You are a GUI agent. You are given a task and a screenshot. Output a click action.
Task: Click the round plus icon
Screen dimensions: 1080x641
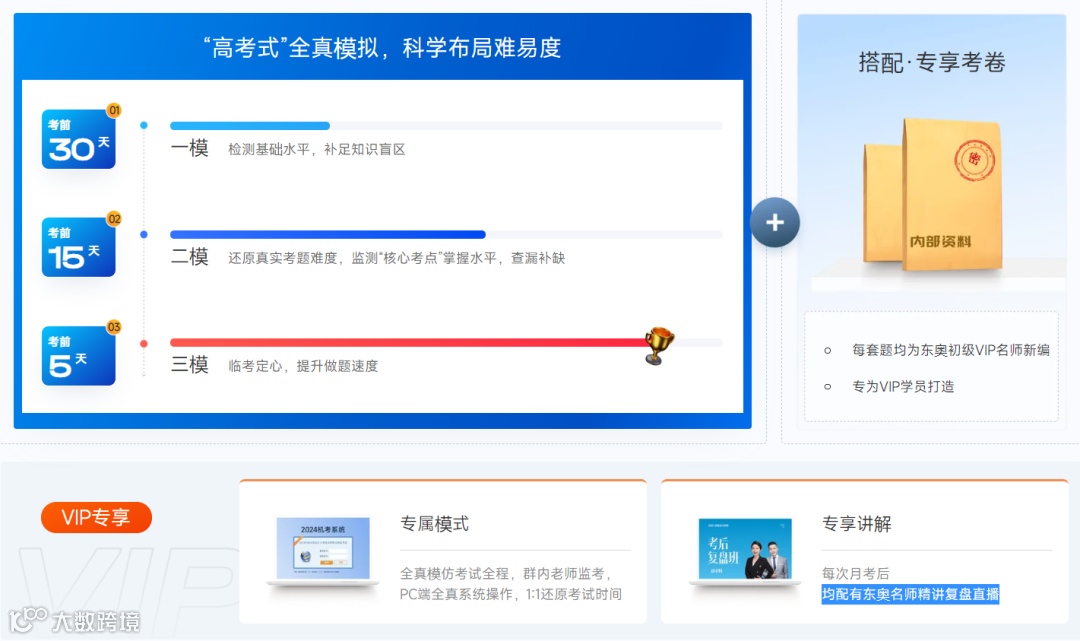(x=775, y=222)
